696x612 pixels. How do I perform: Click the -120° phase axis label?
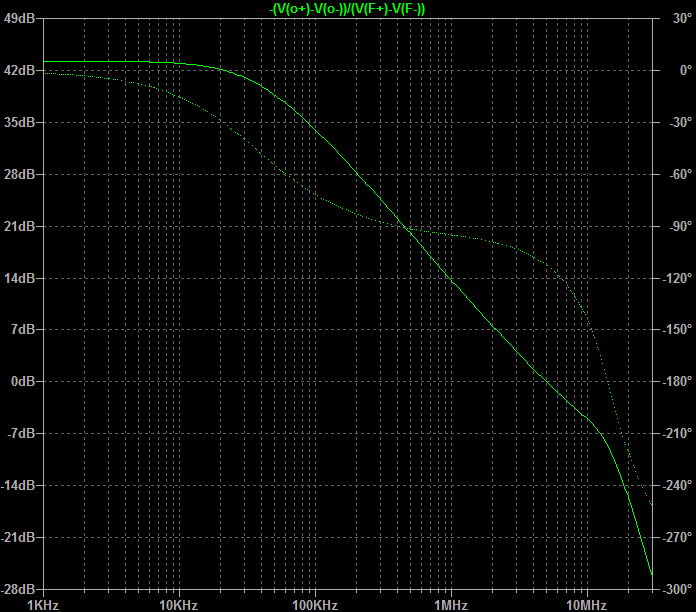click(x=677, y=278)
